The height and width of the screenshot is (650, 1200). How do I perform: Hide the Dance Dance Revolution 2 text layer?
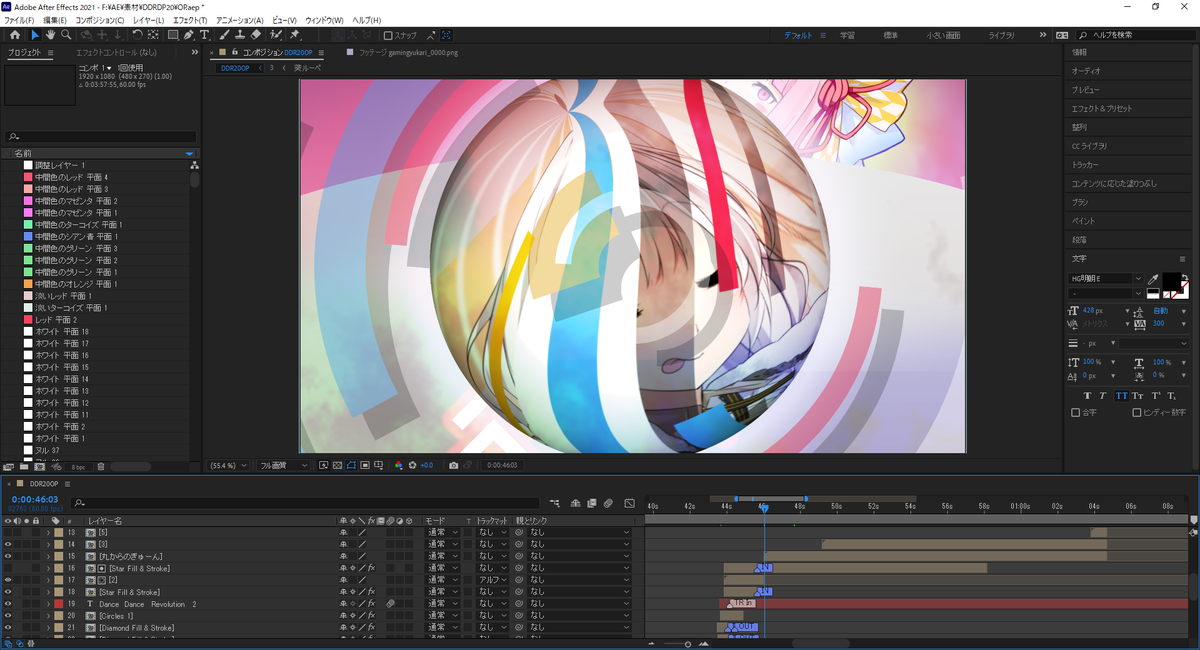[x=8, y=604]
